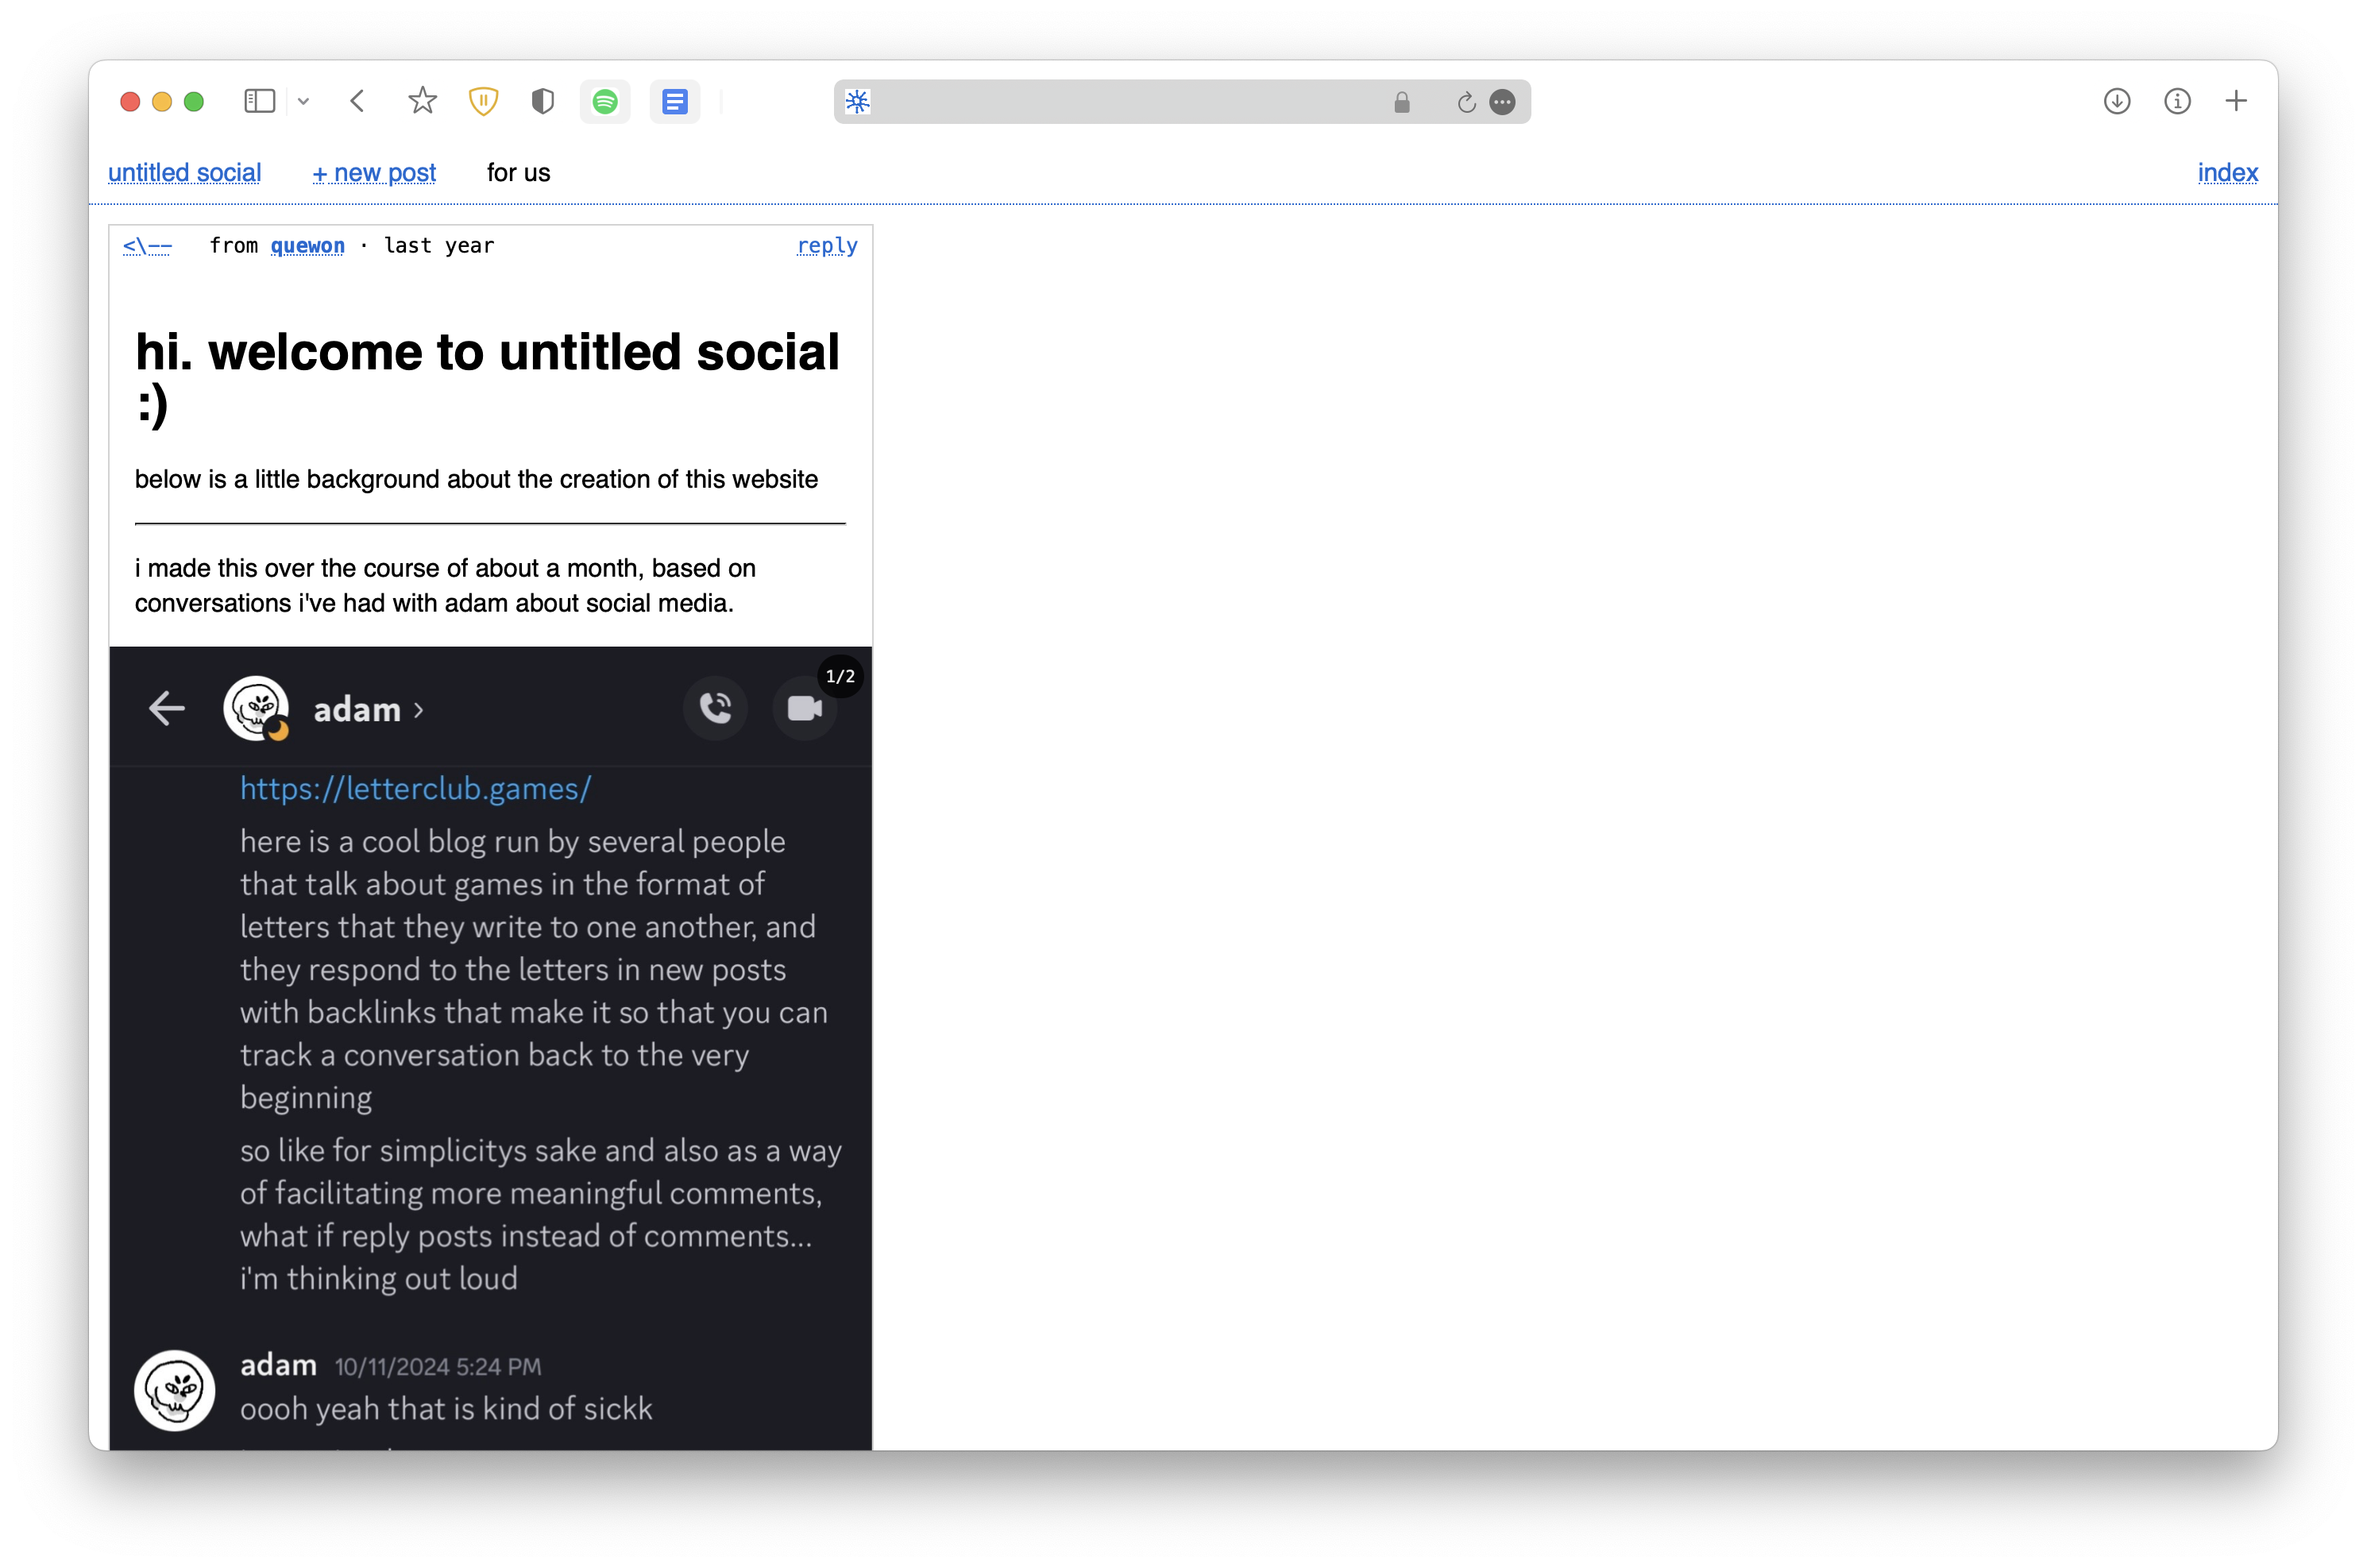This screenshot has width=2367, height=1568.
Task: Open the letterclub.games link
Action: tap(415, 788)
